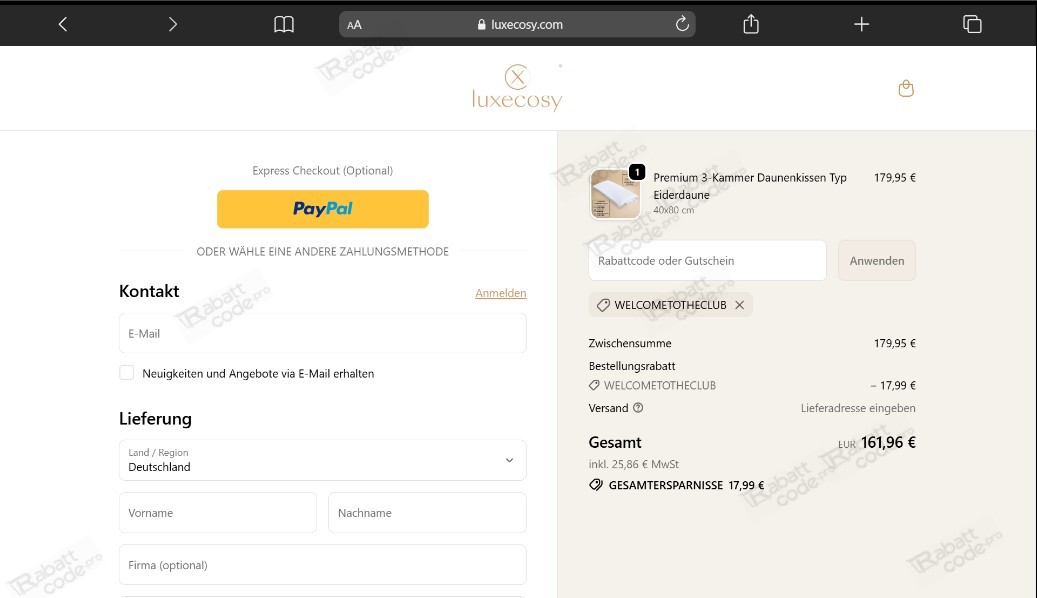Click the PayPal express checkout button
This screenshot has height=598, width=1037.
pyautogui.click(x=322, y=209)
